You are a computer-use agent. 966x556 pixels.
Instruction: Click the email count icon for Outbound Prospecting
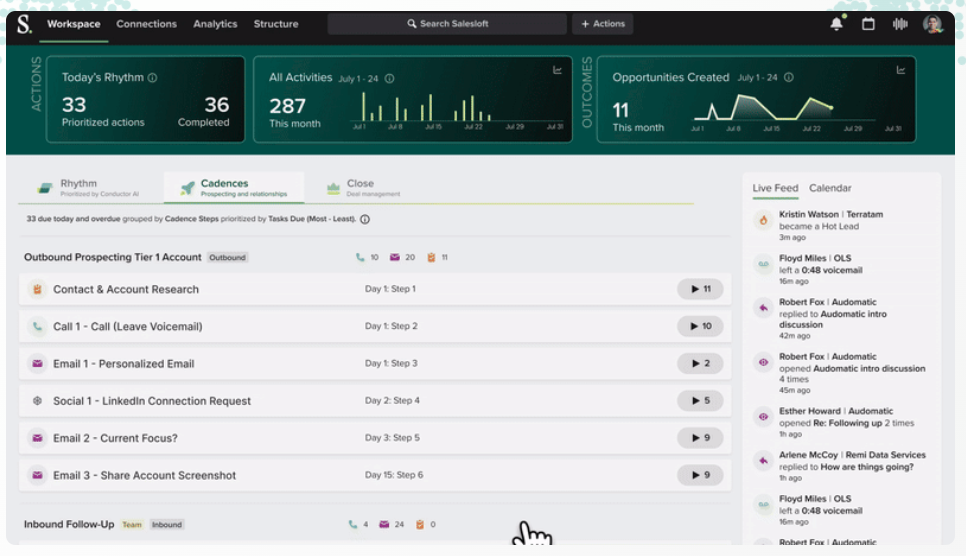395,257
